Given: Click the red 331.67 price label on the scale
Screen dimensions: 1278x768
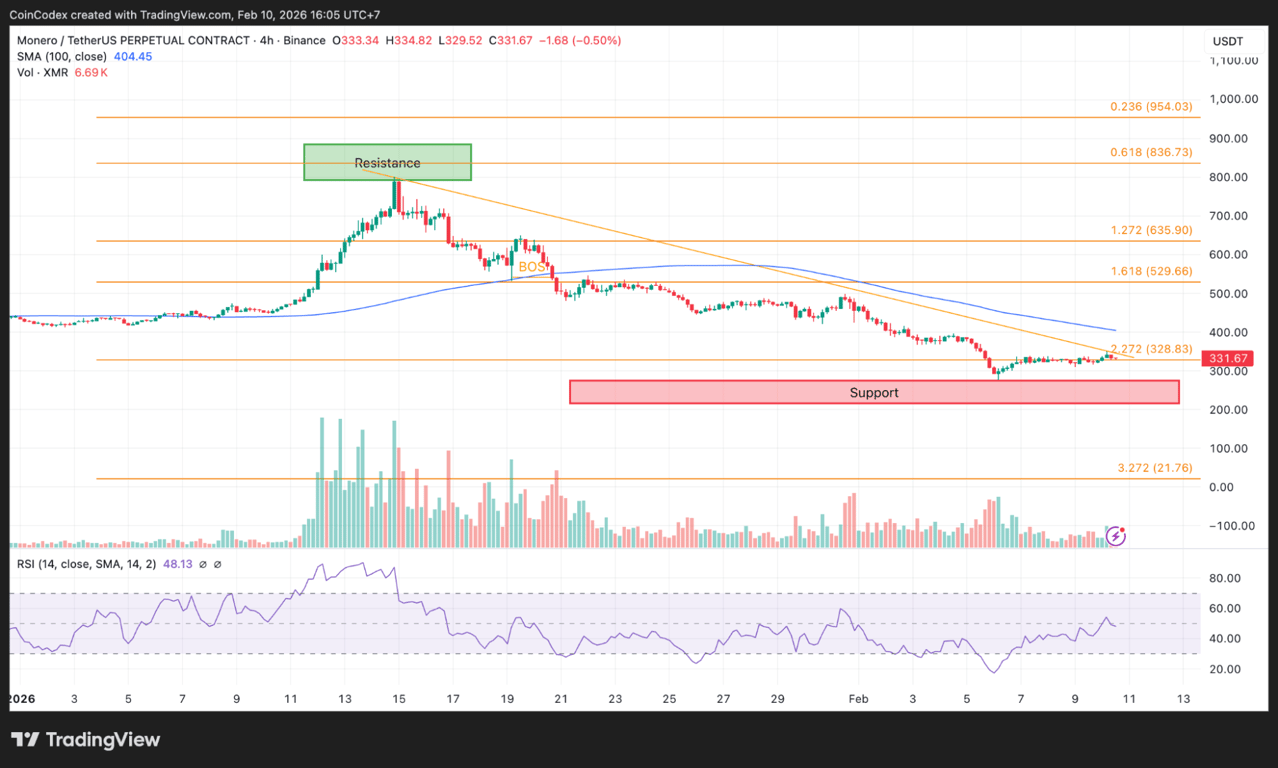Looking at the screenshot, I should point(1226,357).
